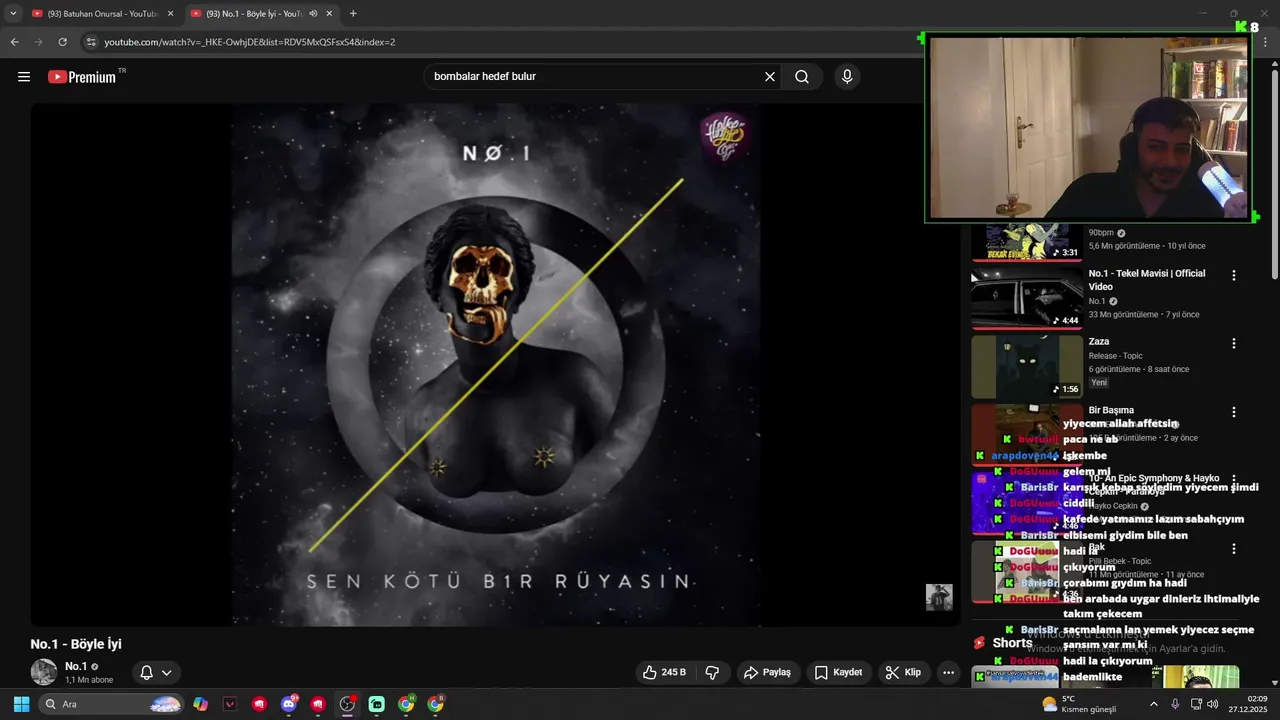Open the tab search dropdown arrow
The width and height of the screenshot is (1280, 720).
[13, 14]
